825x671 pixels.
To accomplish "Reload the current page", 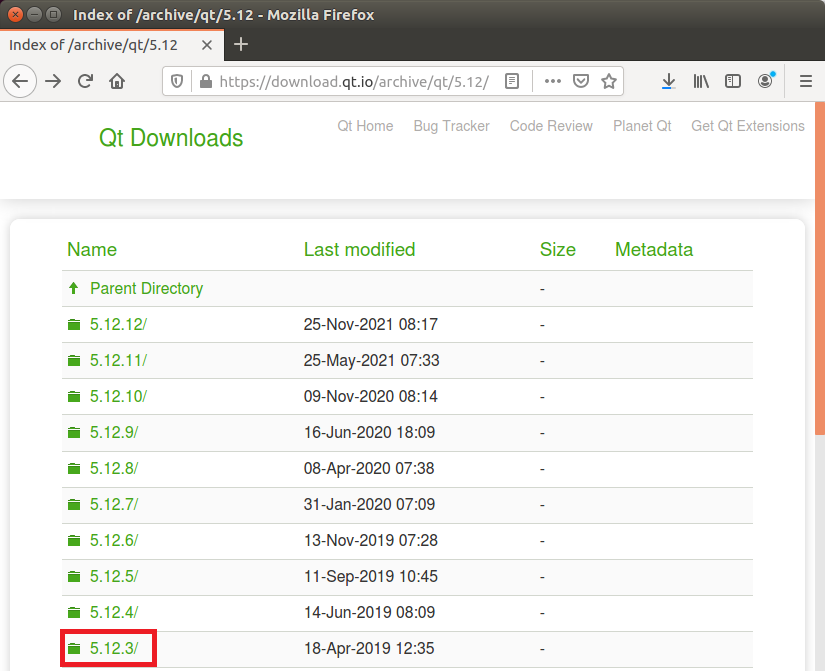I will pyautogui.click(x=85, y=81).
